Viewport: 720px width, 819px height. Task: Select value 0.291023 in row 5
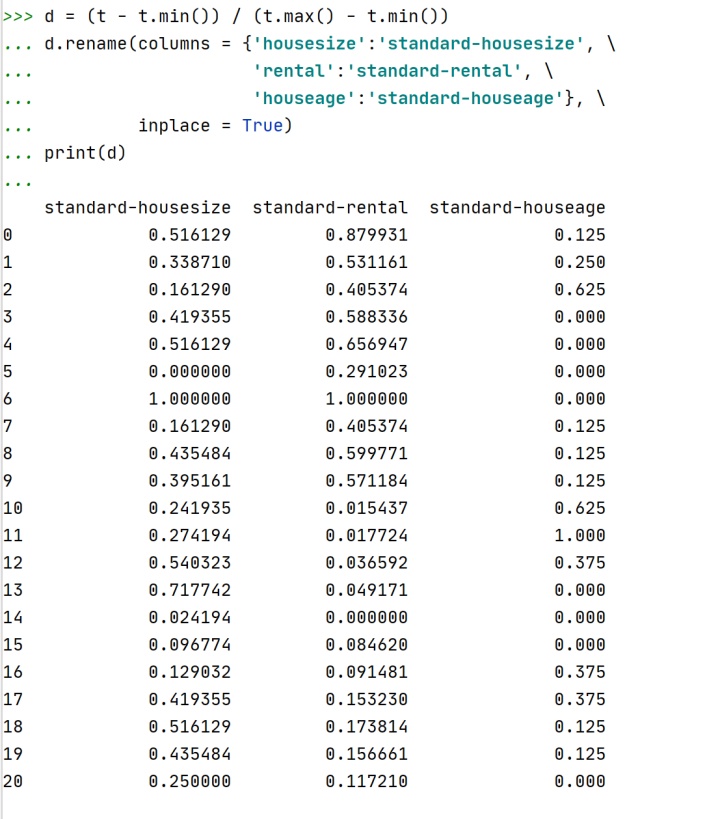(366, 371)
